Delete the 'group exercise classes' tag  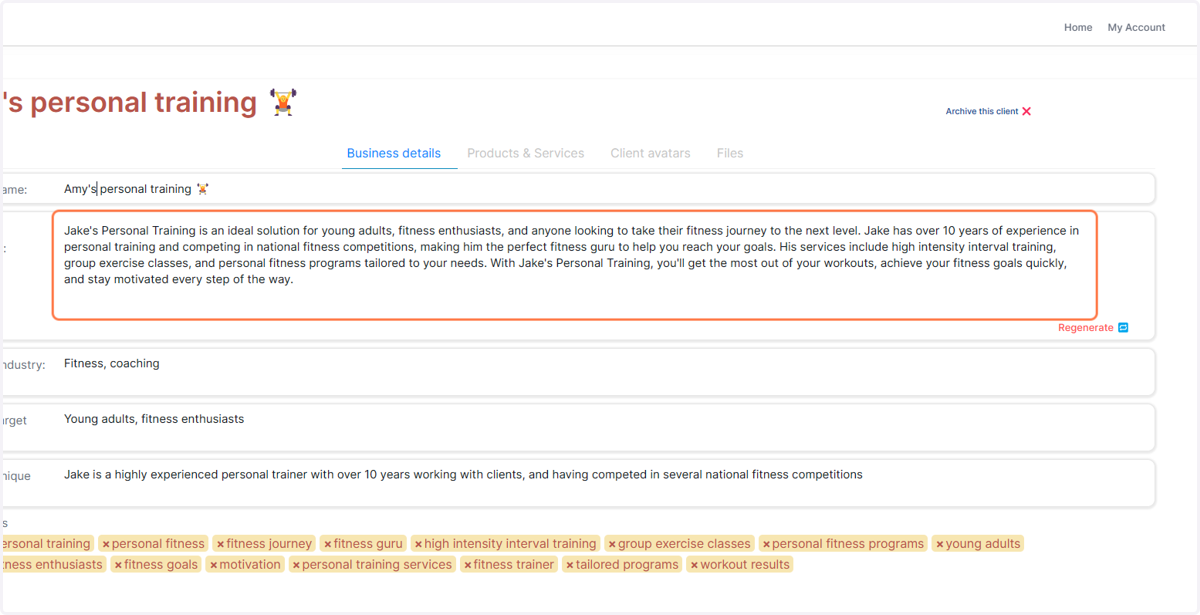(612, 544)
